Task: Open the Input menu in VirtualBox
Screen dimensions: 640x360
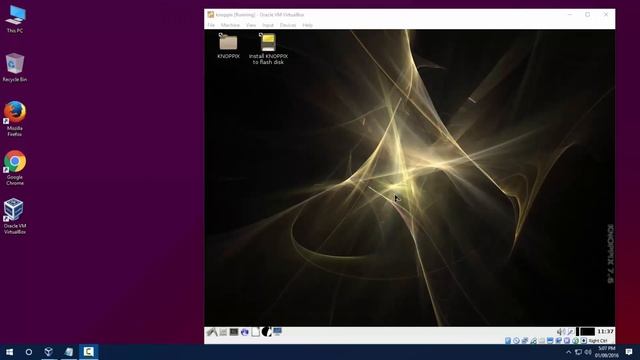Action: pos(268,25)
